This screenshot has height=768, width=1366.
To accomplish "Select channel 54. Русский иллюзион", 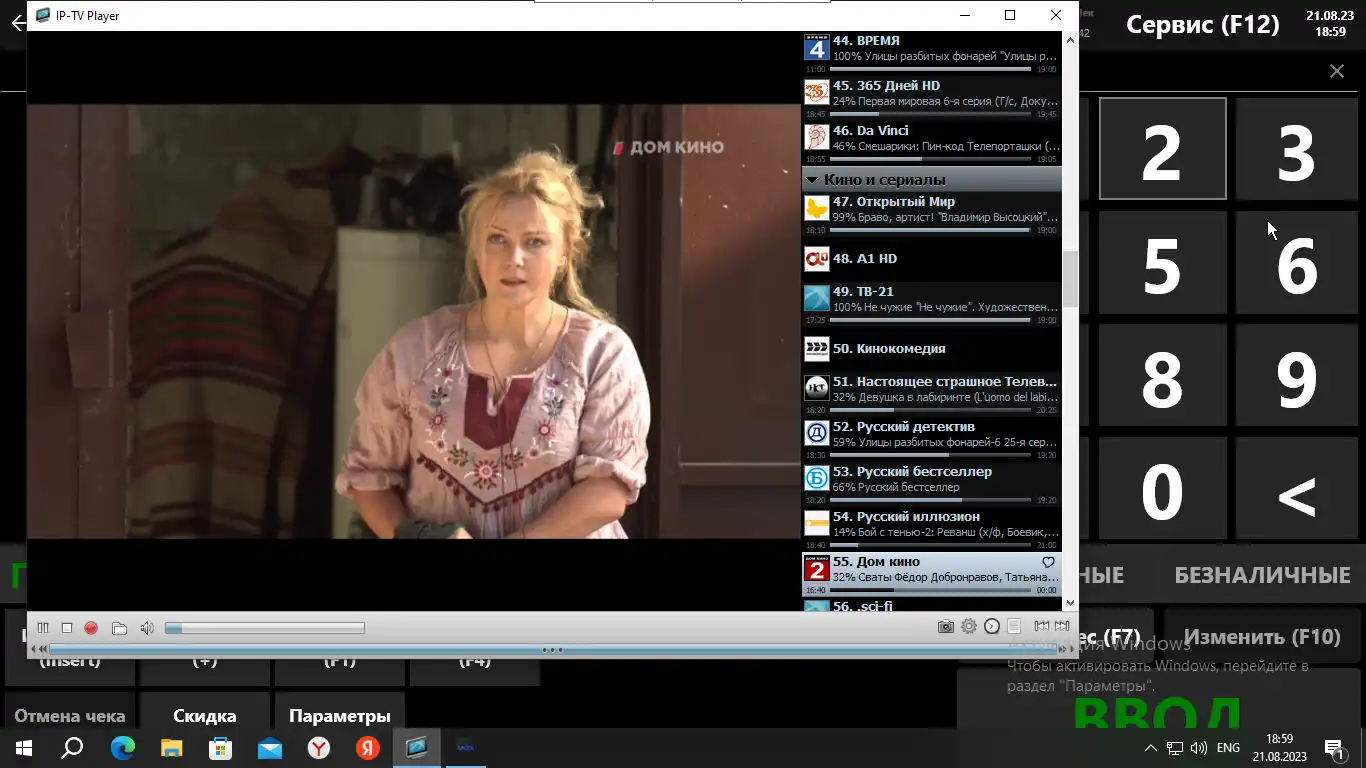I will point(931,529).
